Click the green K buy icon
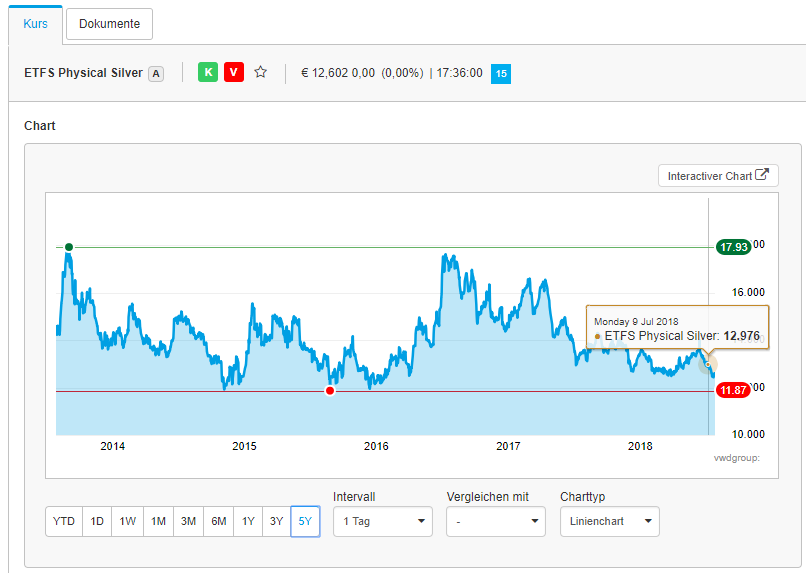 208,72
